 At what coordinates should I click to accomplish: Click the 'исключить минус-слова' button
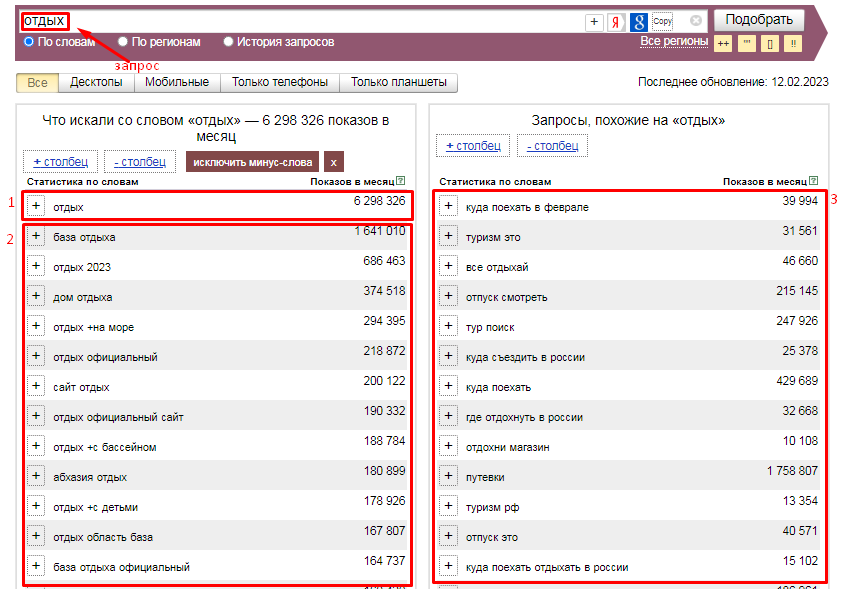(x=253, y=161)
